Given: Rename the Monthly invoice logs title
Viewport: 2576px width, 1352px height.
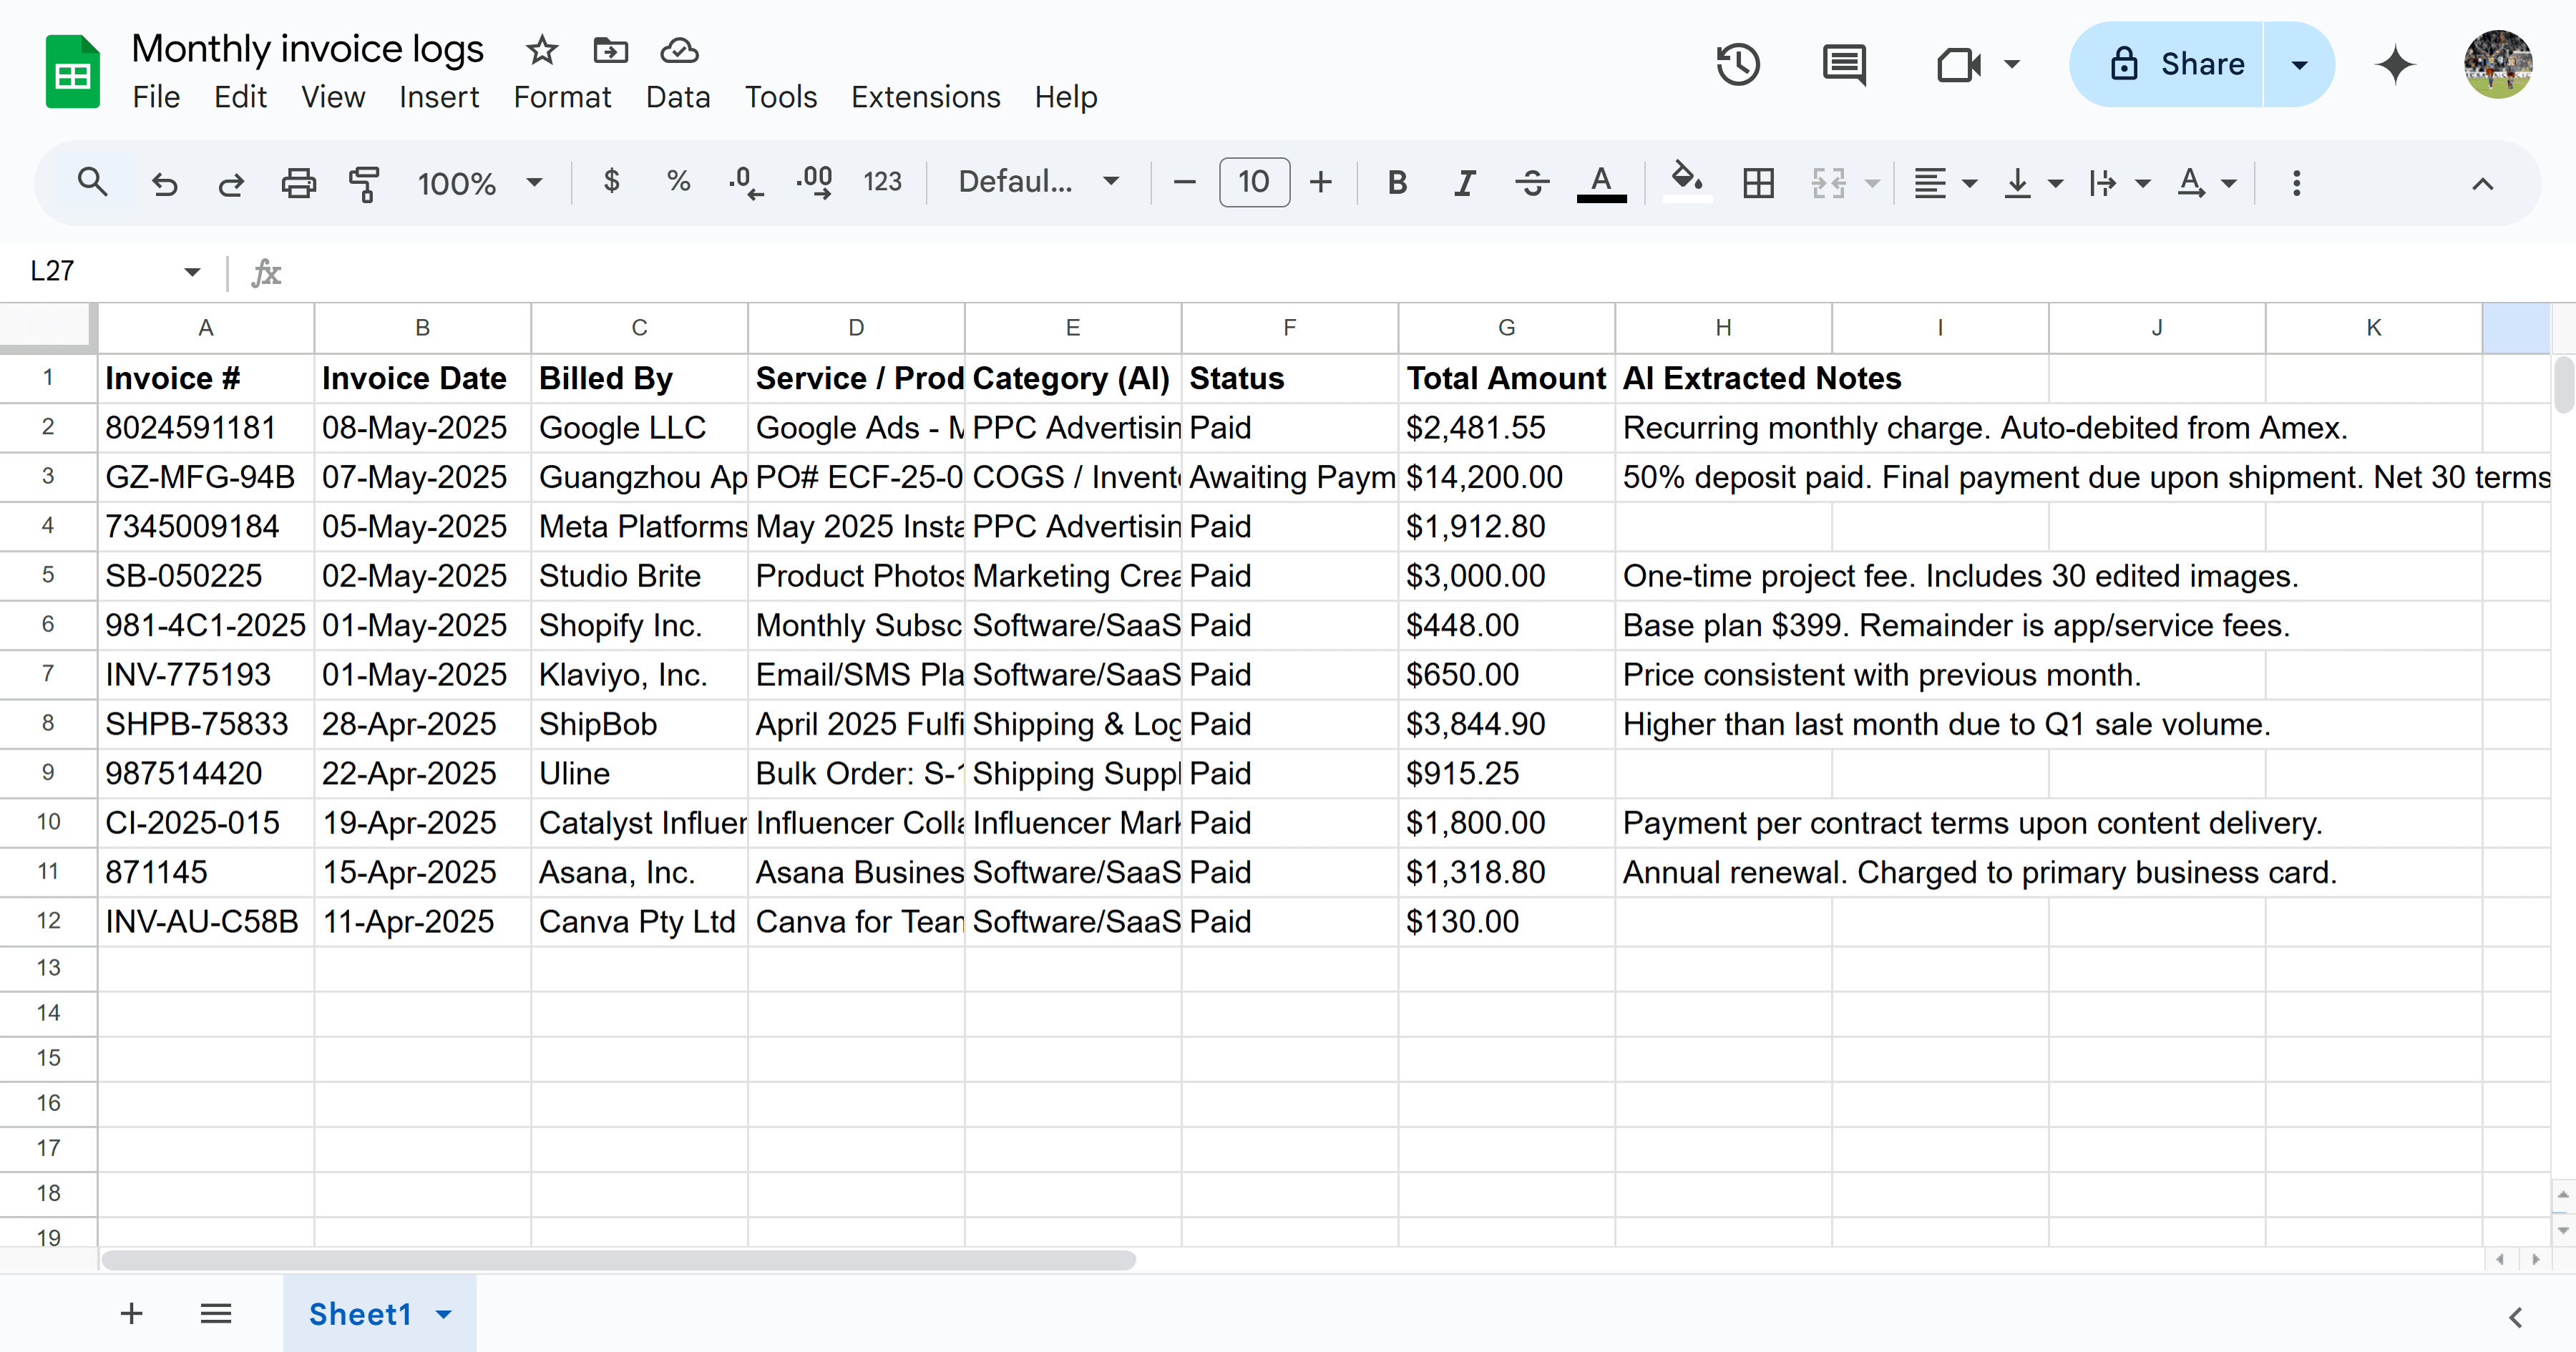Looking at the screenshot, I should click(308, 49).
